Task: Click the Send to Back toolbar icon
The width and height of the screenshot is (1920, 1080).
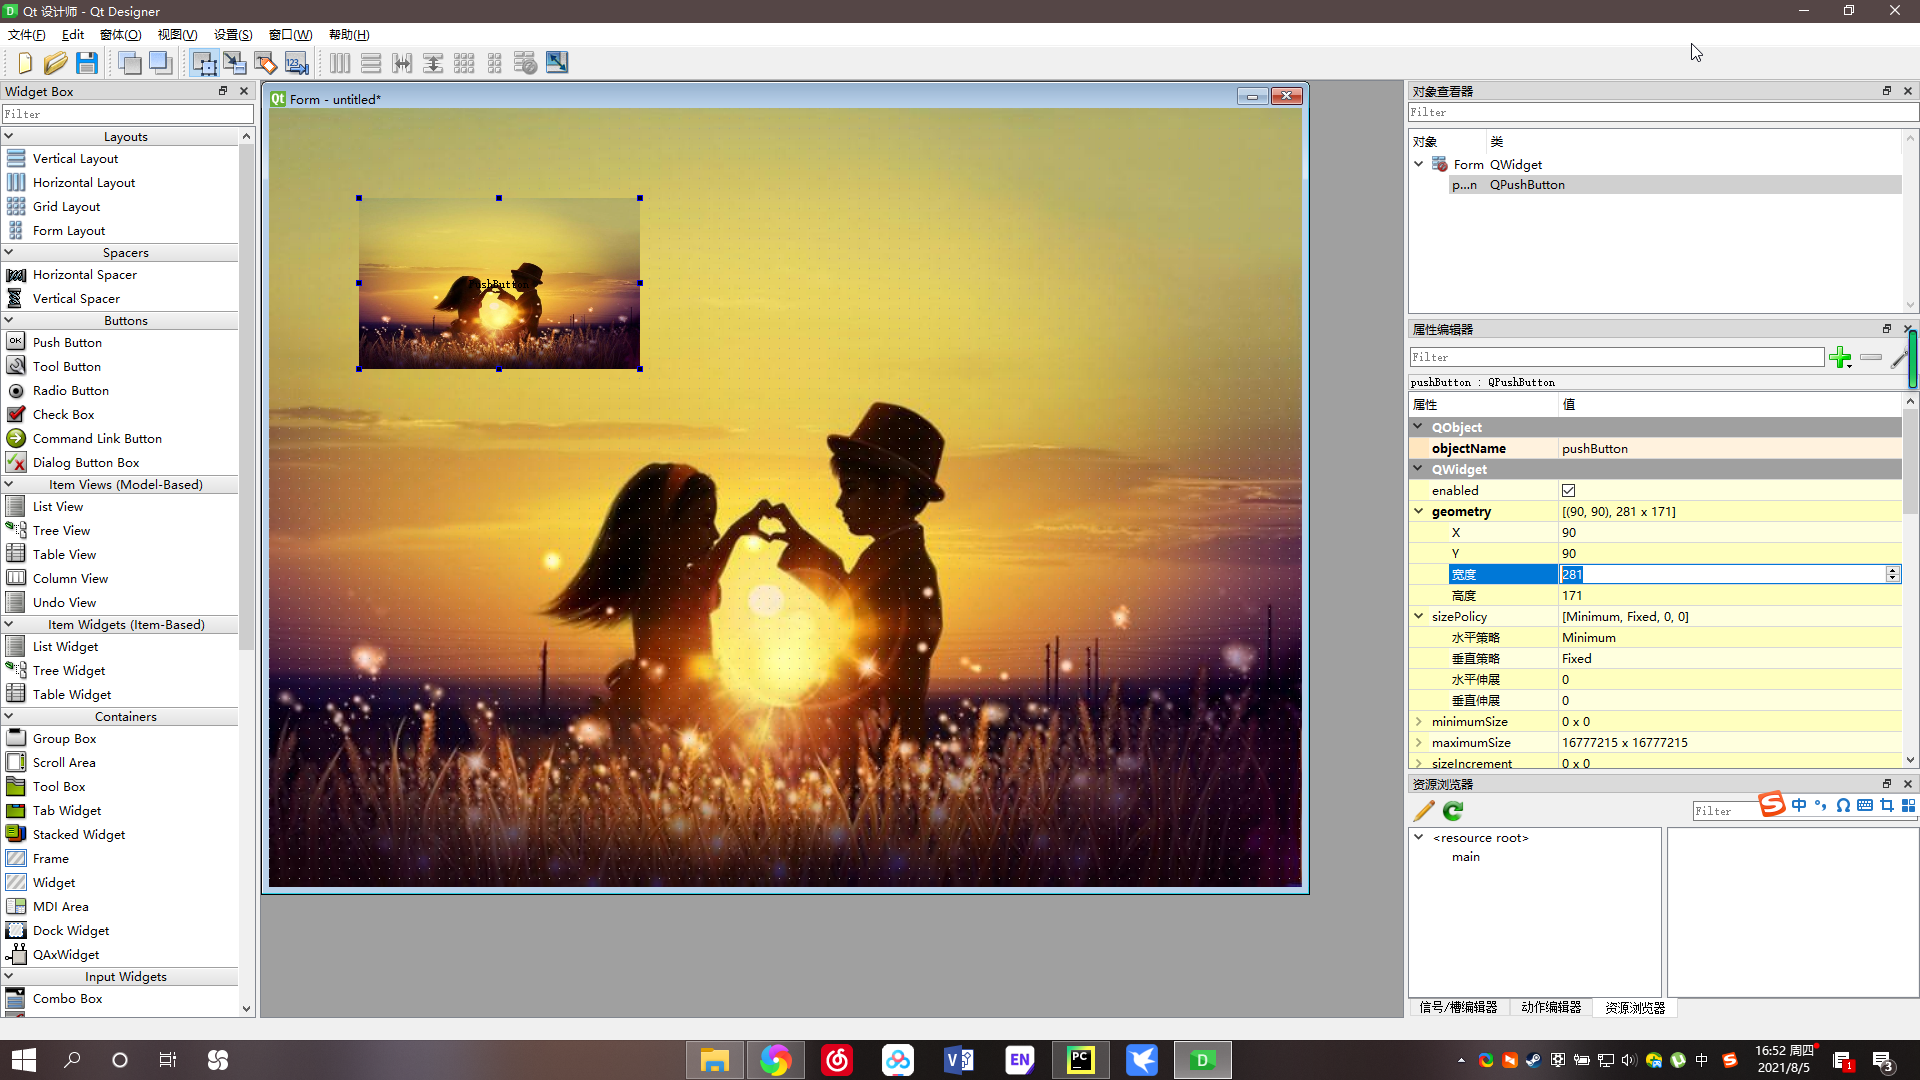Action: click(x=130, y=63)
